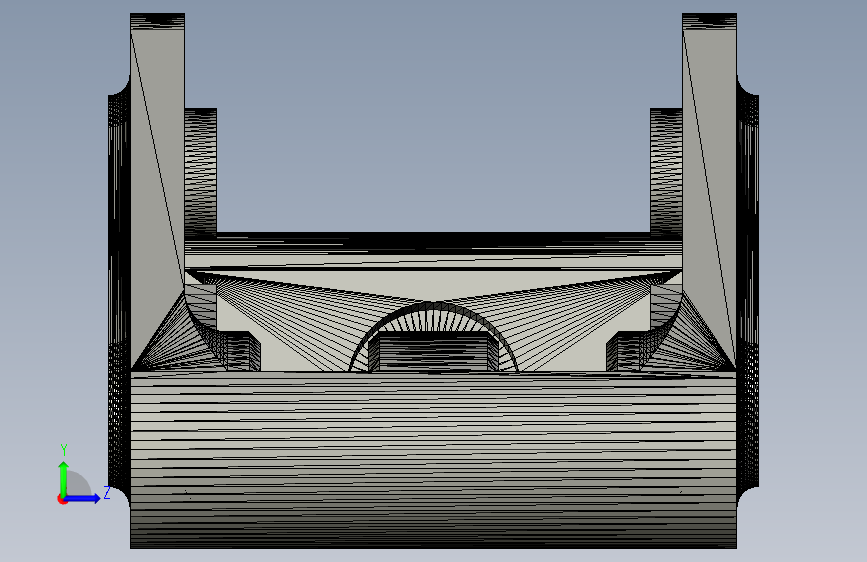Click the 'Y' letter label above the triad

click(64, 450)
